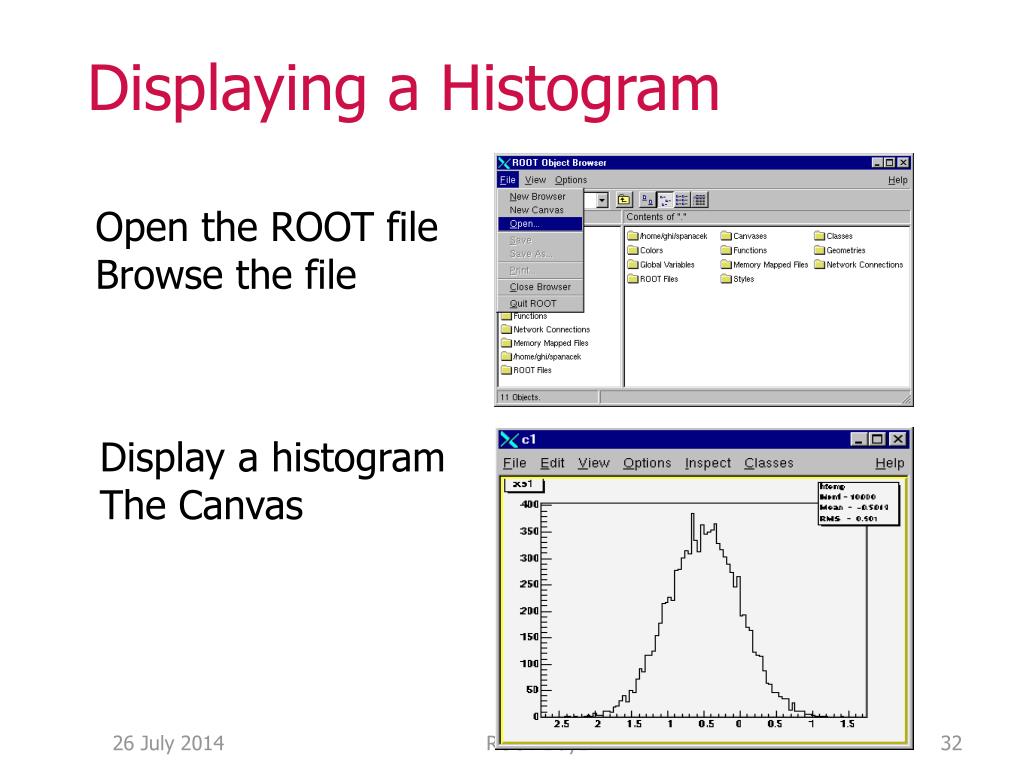
Task: Open Options menu in ROOT Object Browser
Action: 571,180
